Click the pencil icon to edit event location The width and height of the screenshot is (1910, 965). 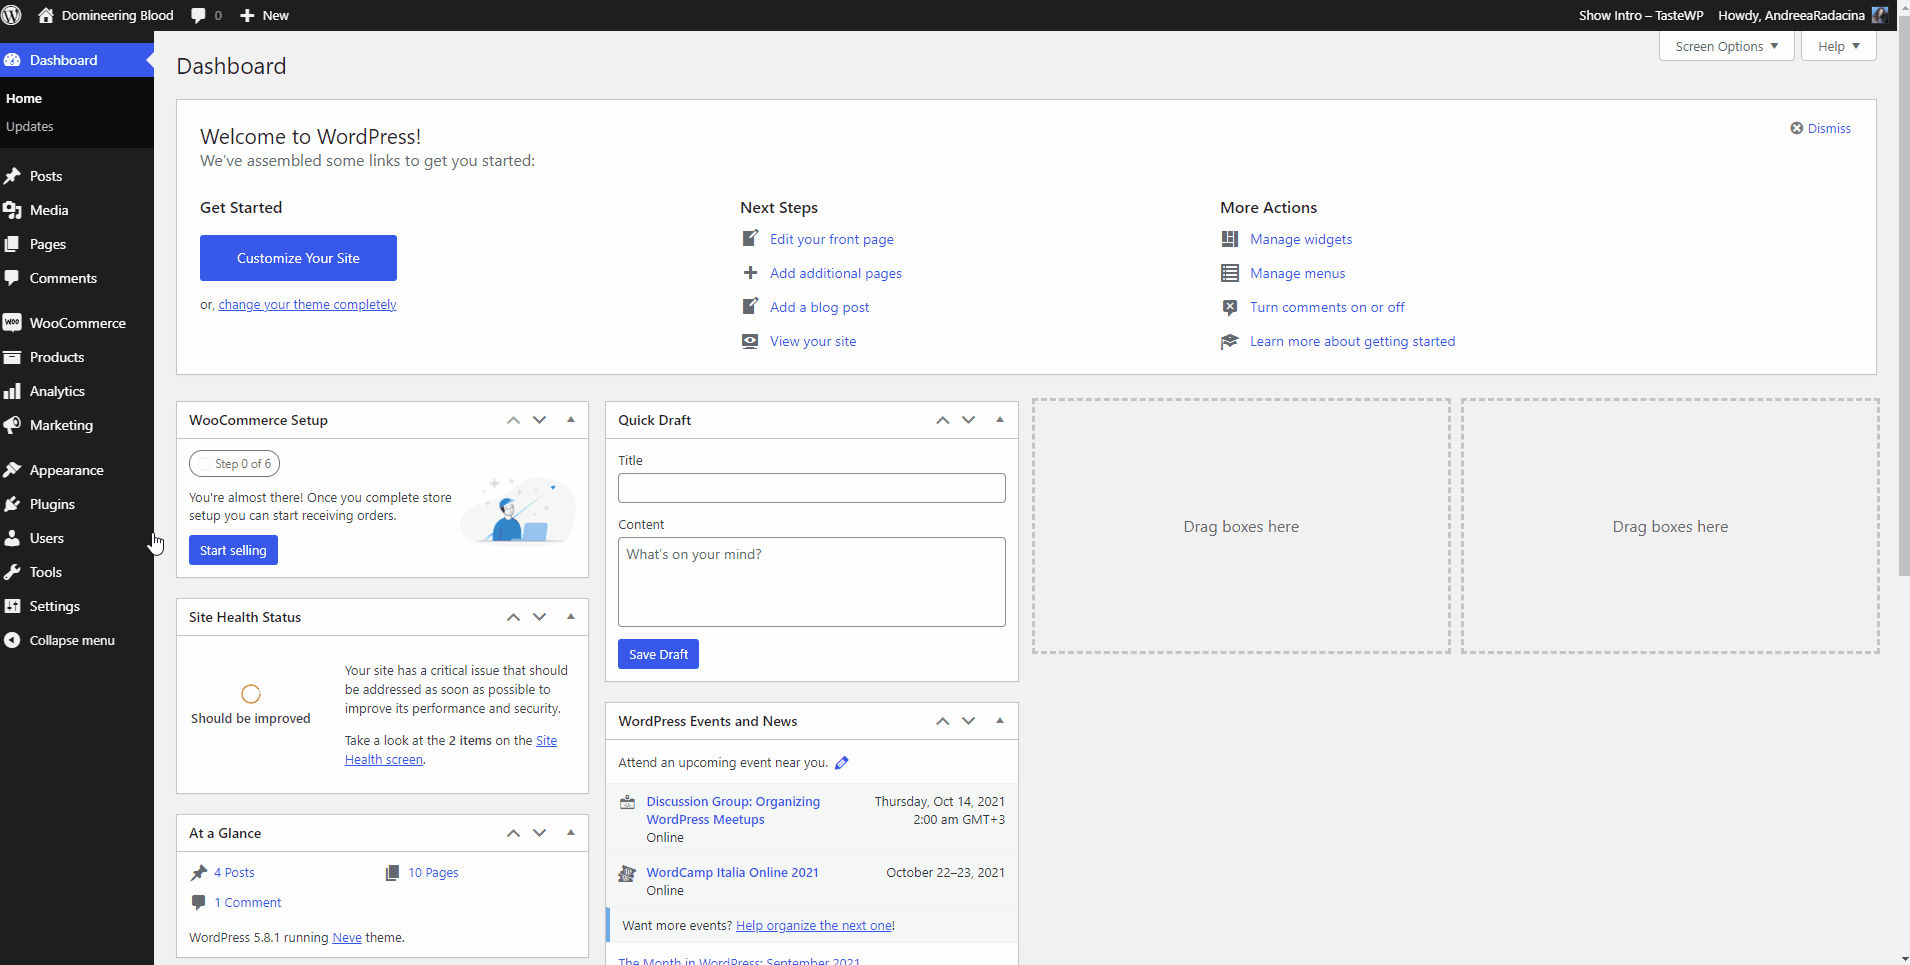[842, 763]
